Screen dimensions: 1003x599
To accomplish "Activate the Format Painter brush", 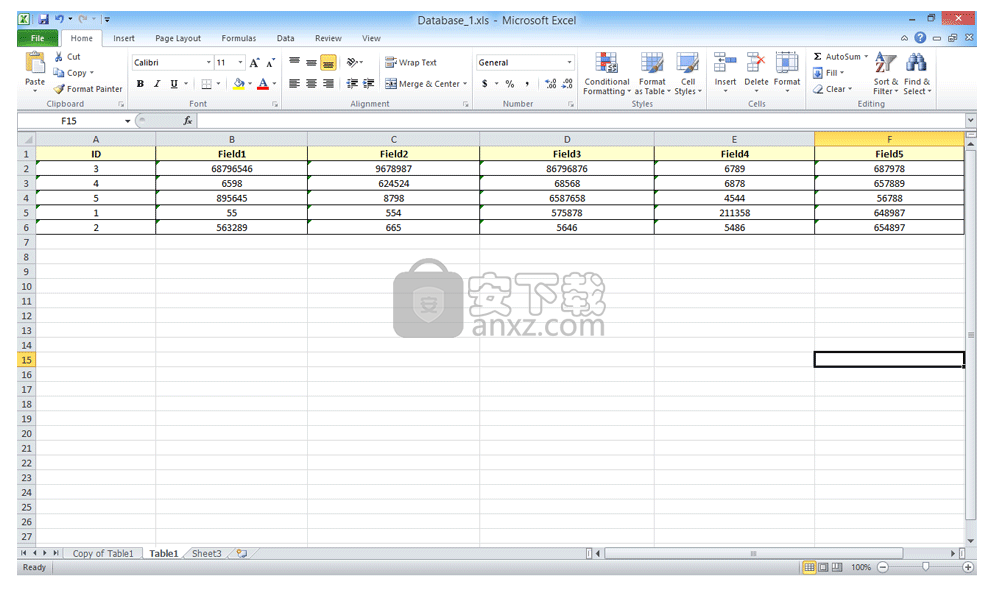I will tap(59, 89).
